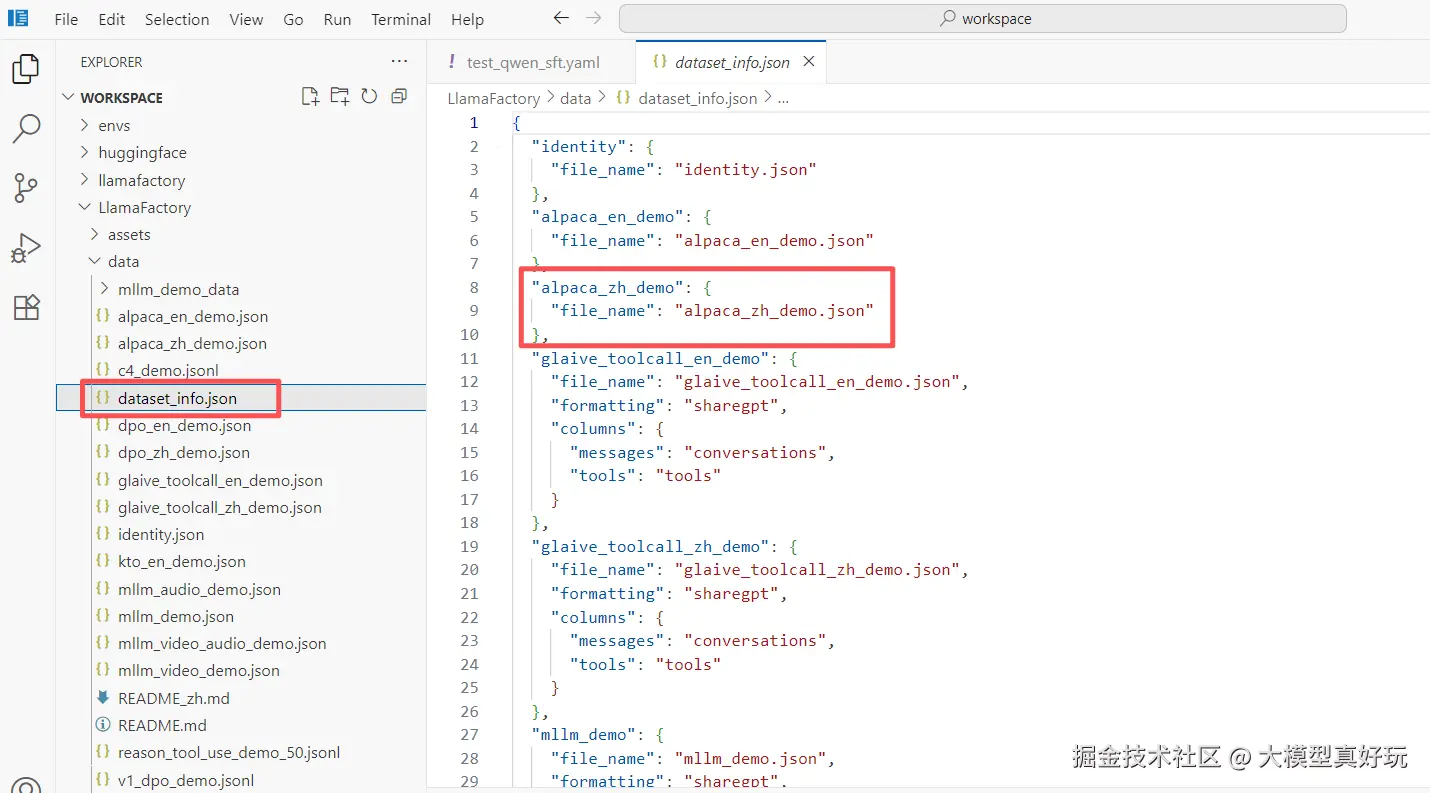Collapse the LlamaFactory folder

(144, 208)
